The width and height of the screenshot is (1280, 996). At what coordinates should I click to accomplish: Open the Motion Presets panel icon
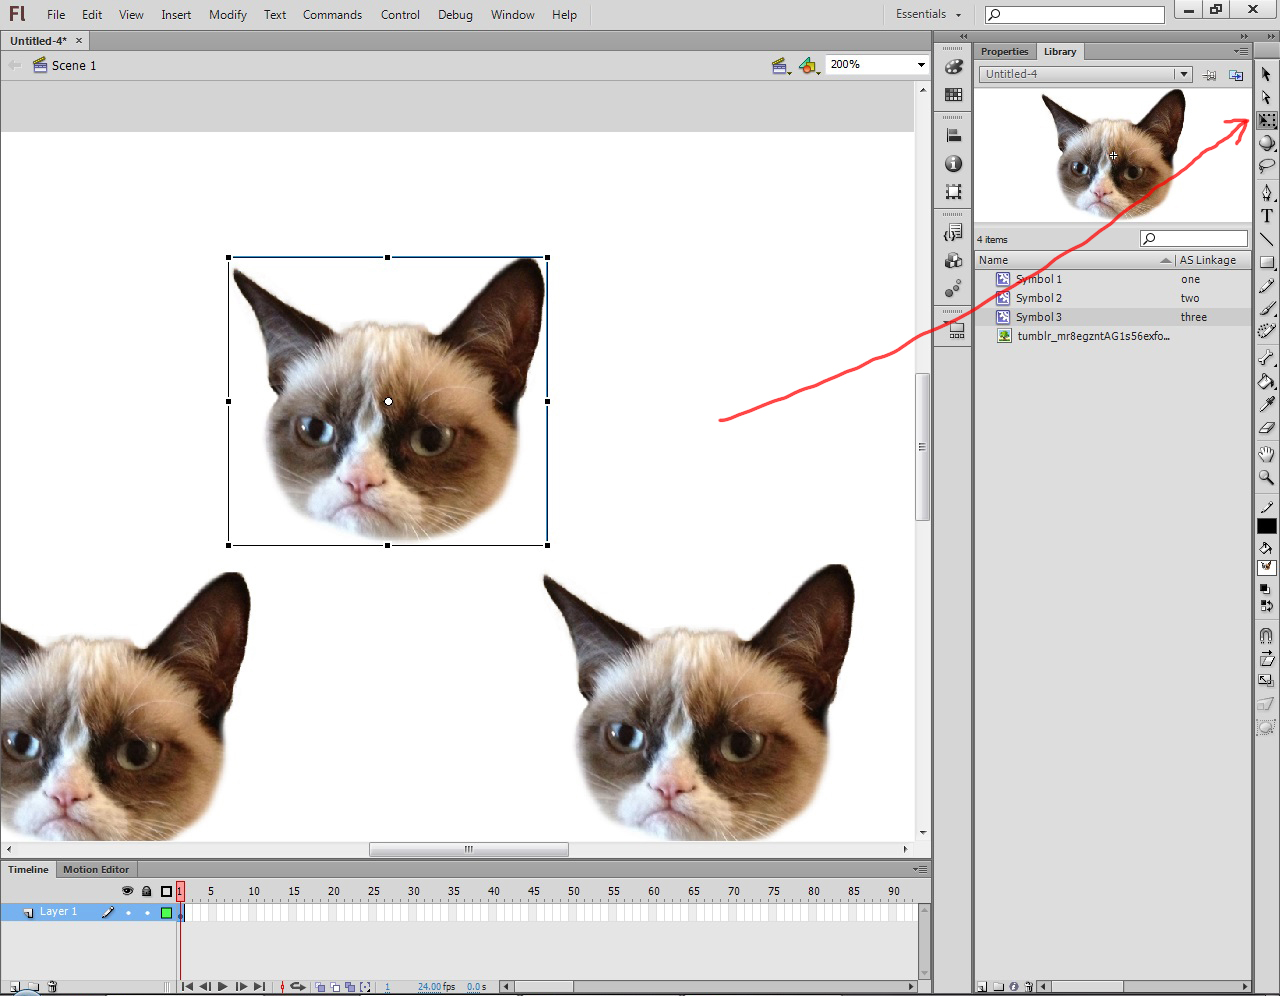pyautogui.click(x=954, y=289)
